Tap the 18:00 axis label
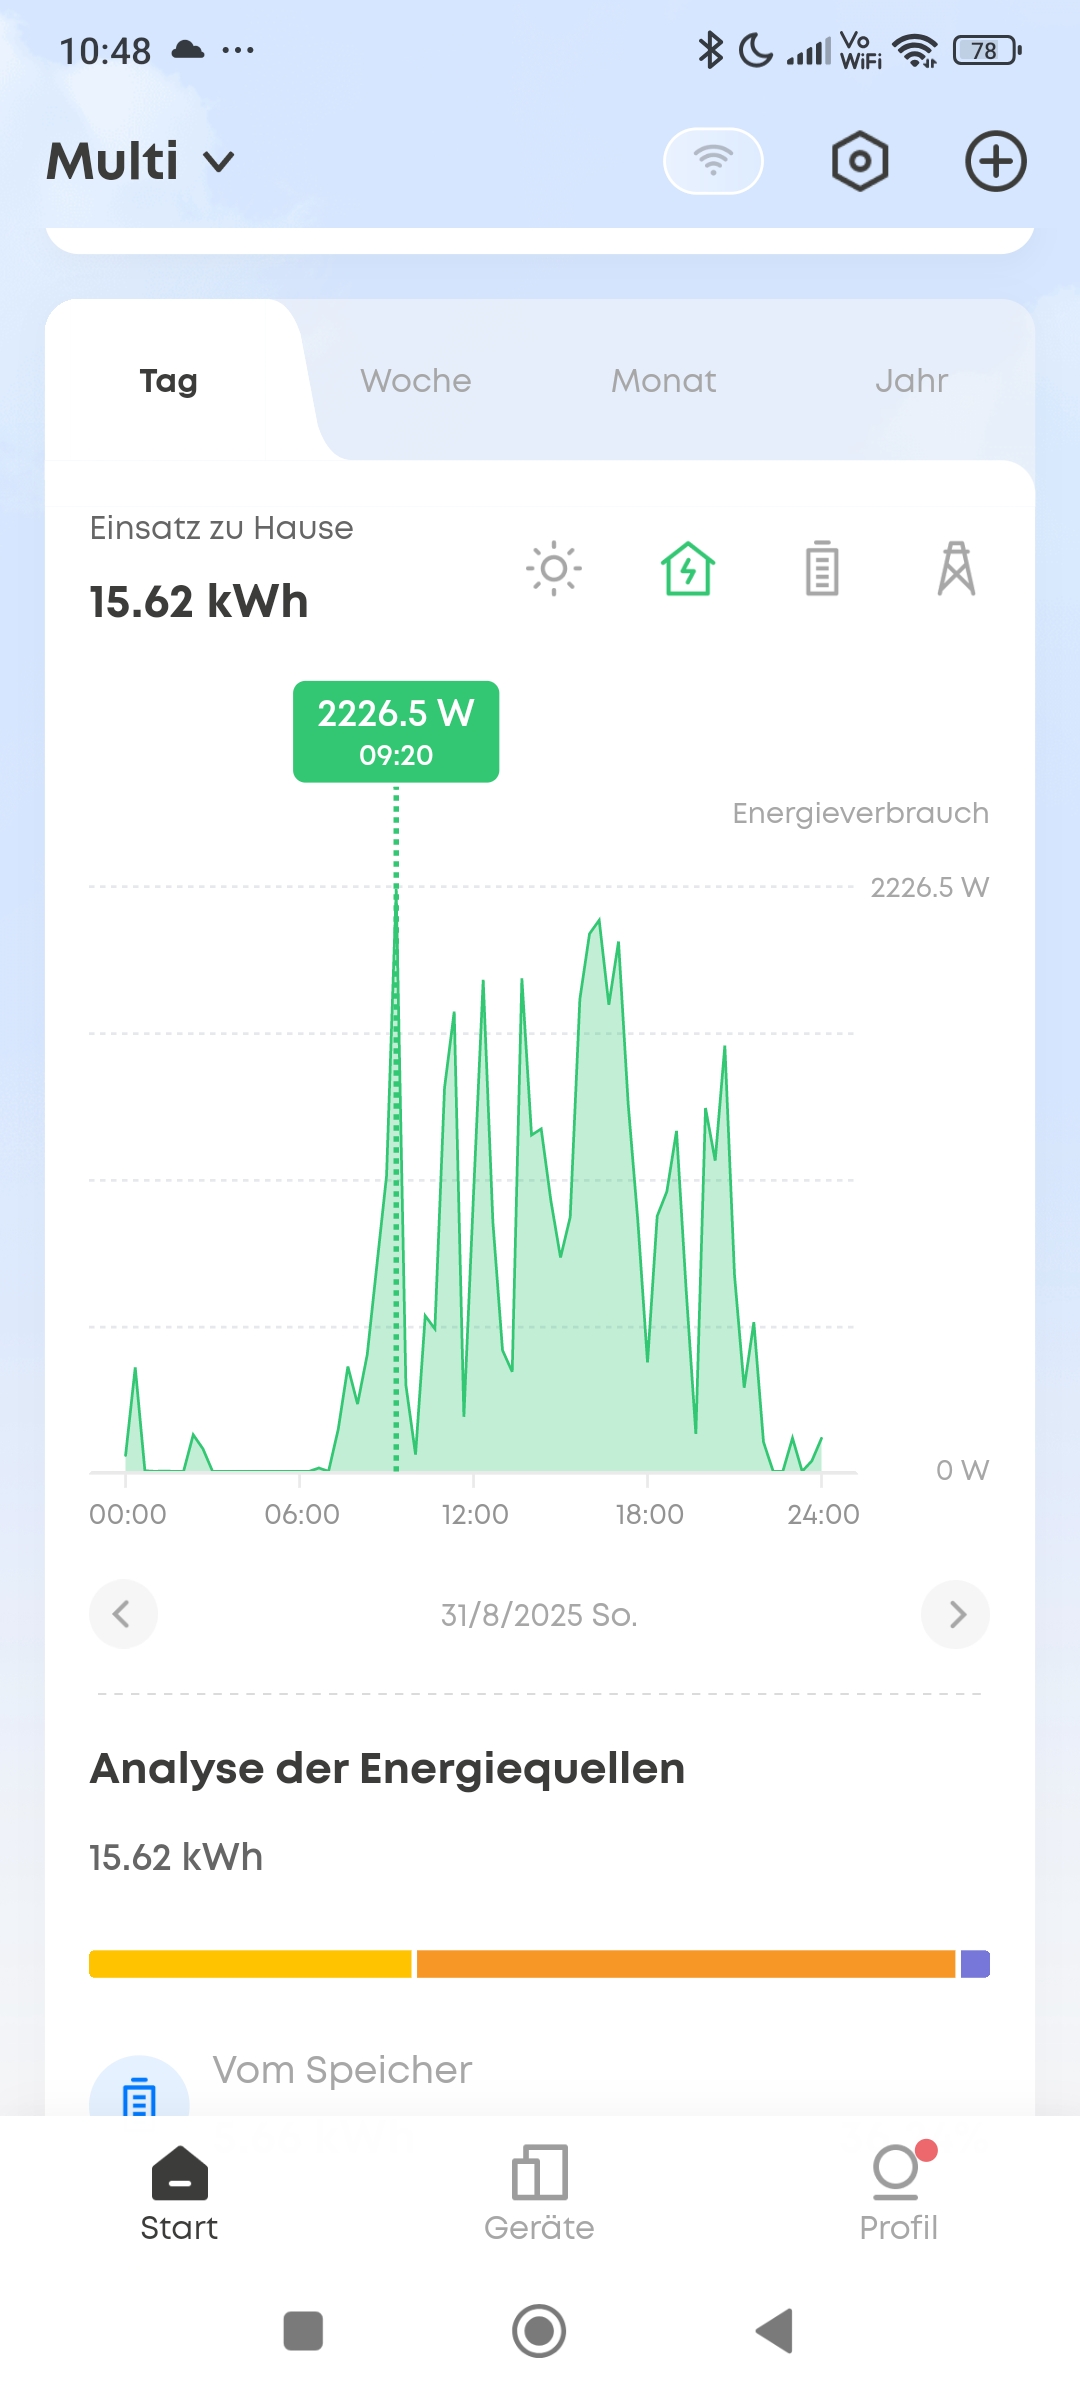 (649, 1514)
